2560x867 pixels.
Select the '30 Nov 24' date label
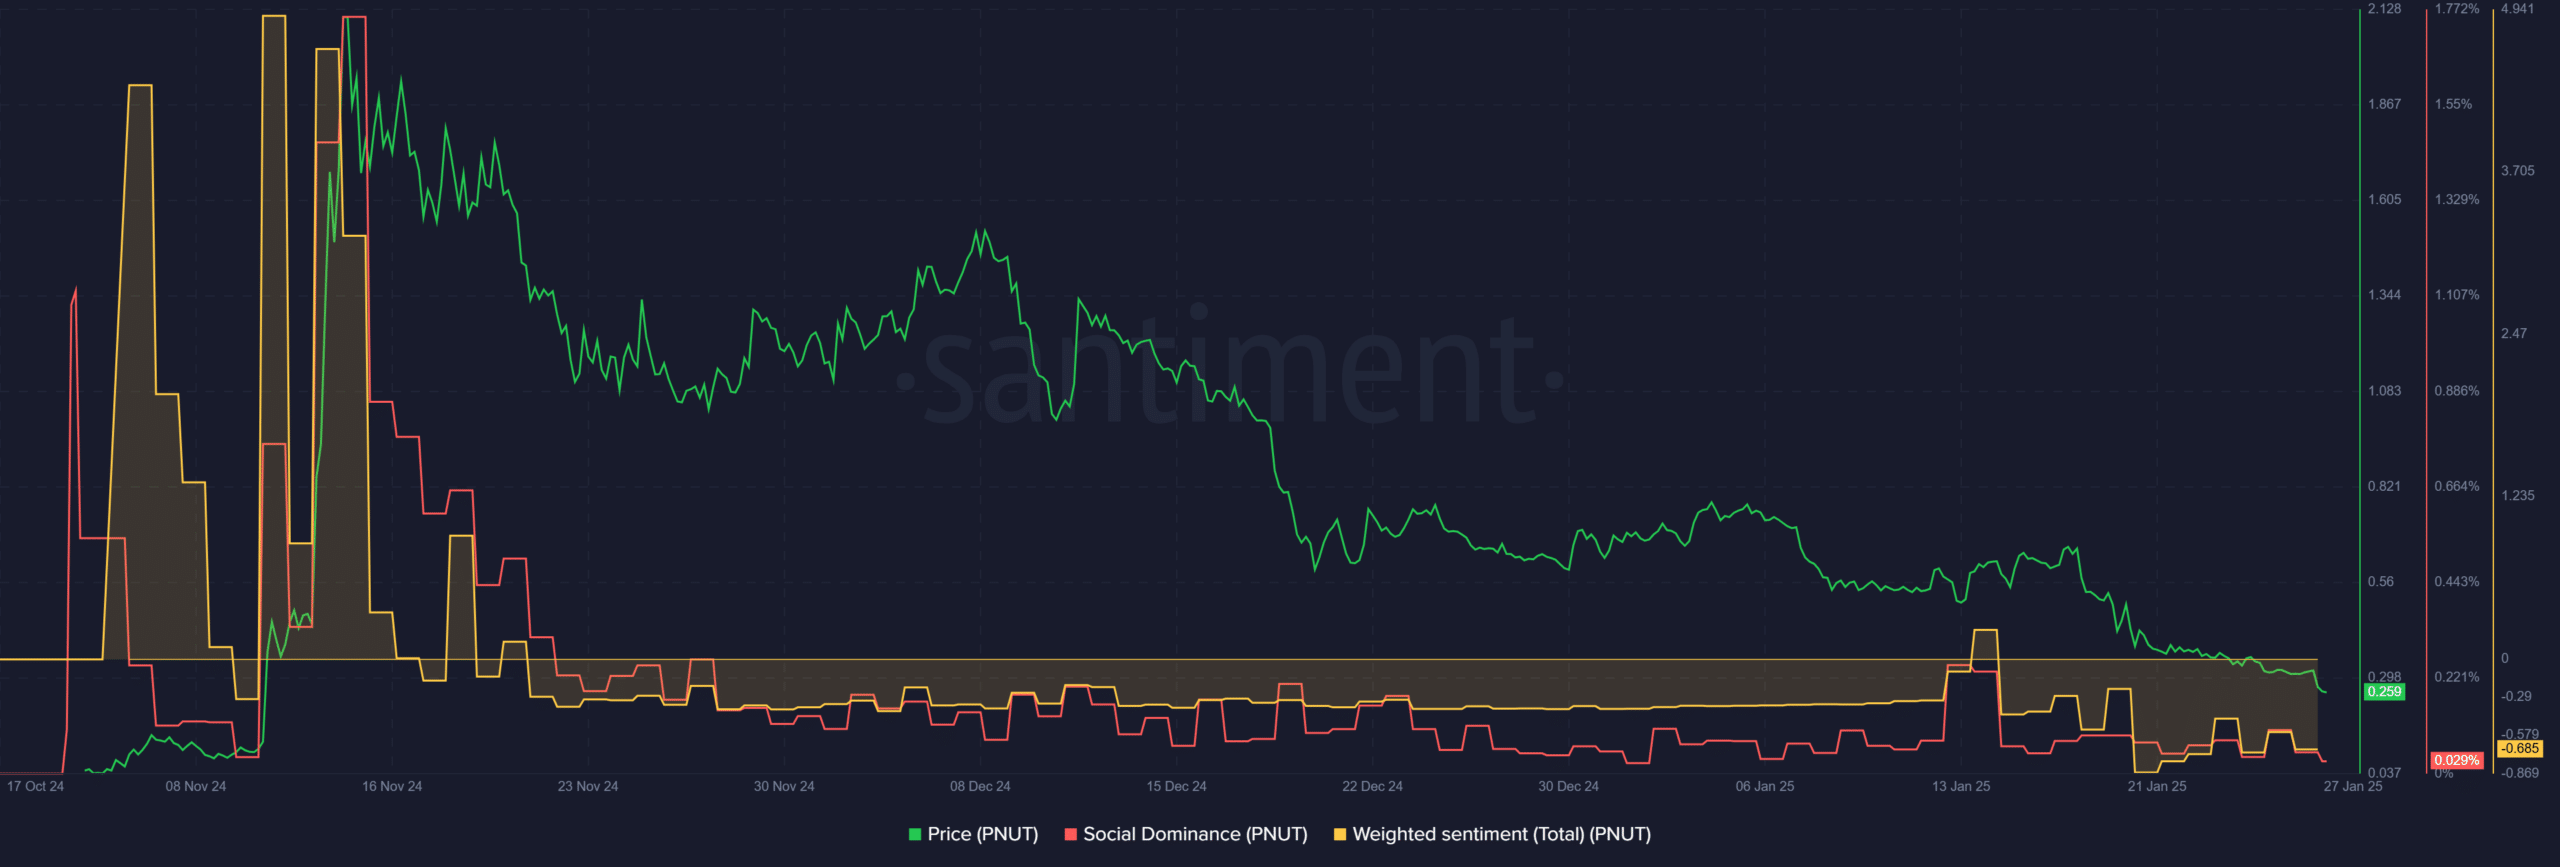(784, 786)
